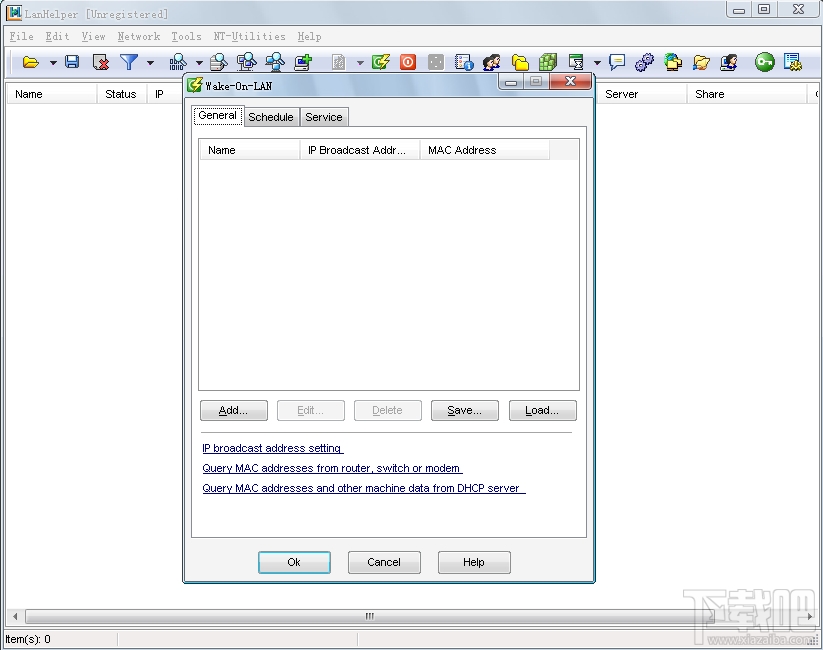The width and height of the screenshot is (823, 650).
Task: Expand the hourglass icon dropdown arrow
Action: (595, 62)
